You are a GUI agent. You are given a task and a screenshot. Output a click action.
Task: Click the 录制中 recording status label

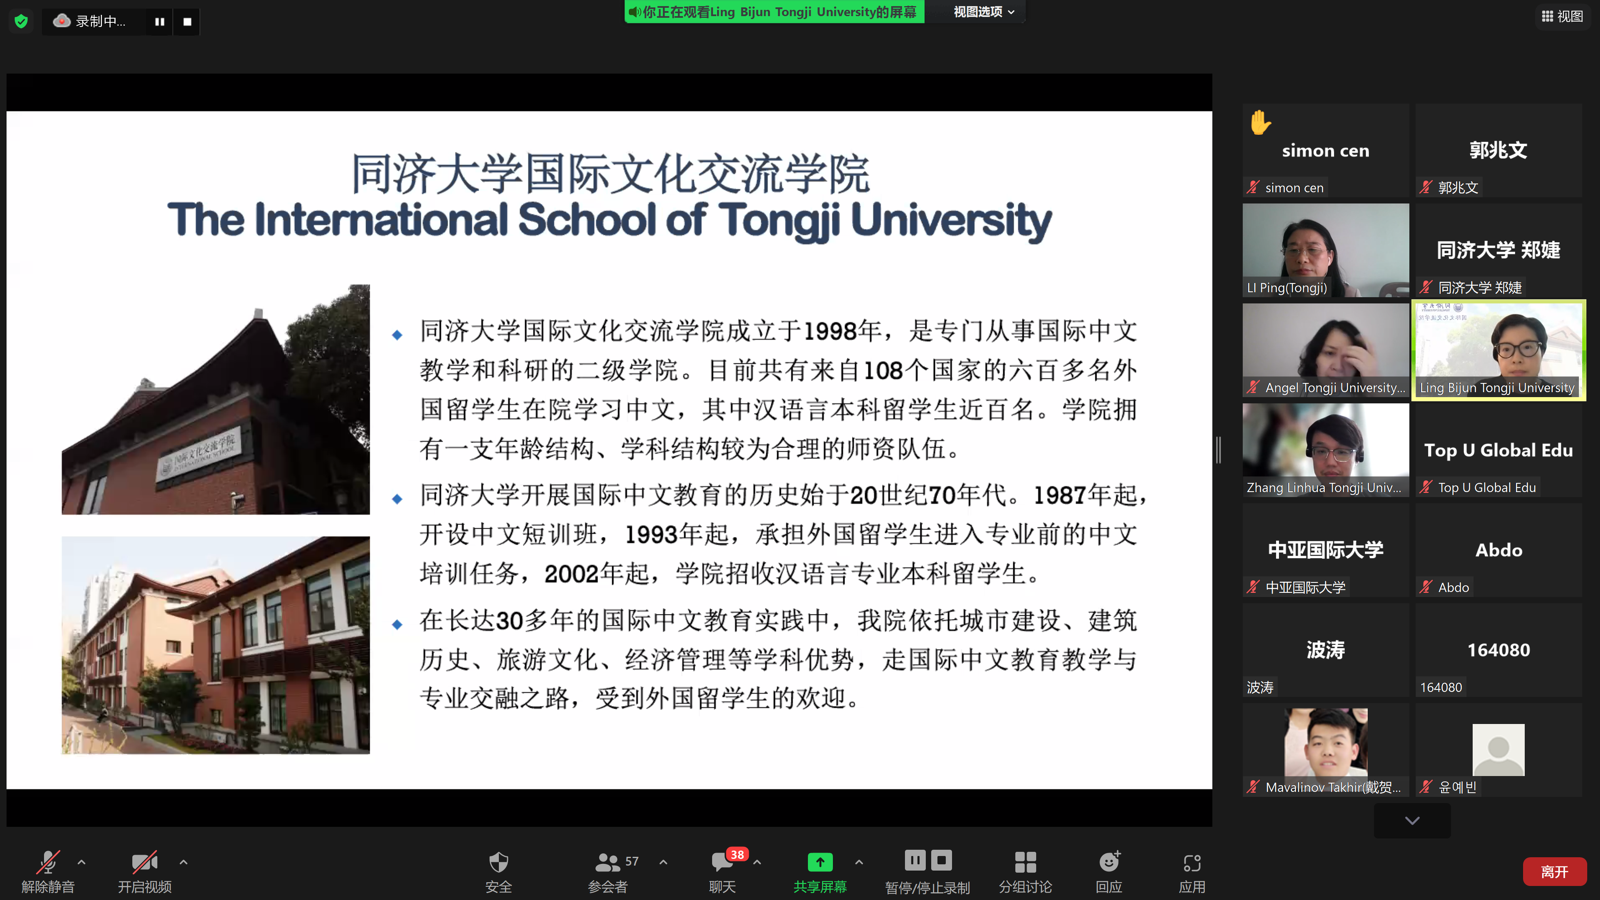(101, 21)
